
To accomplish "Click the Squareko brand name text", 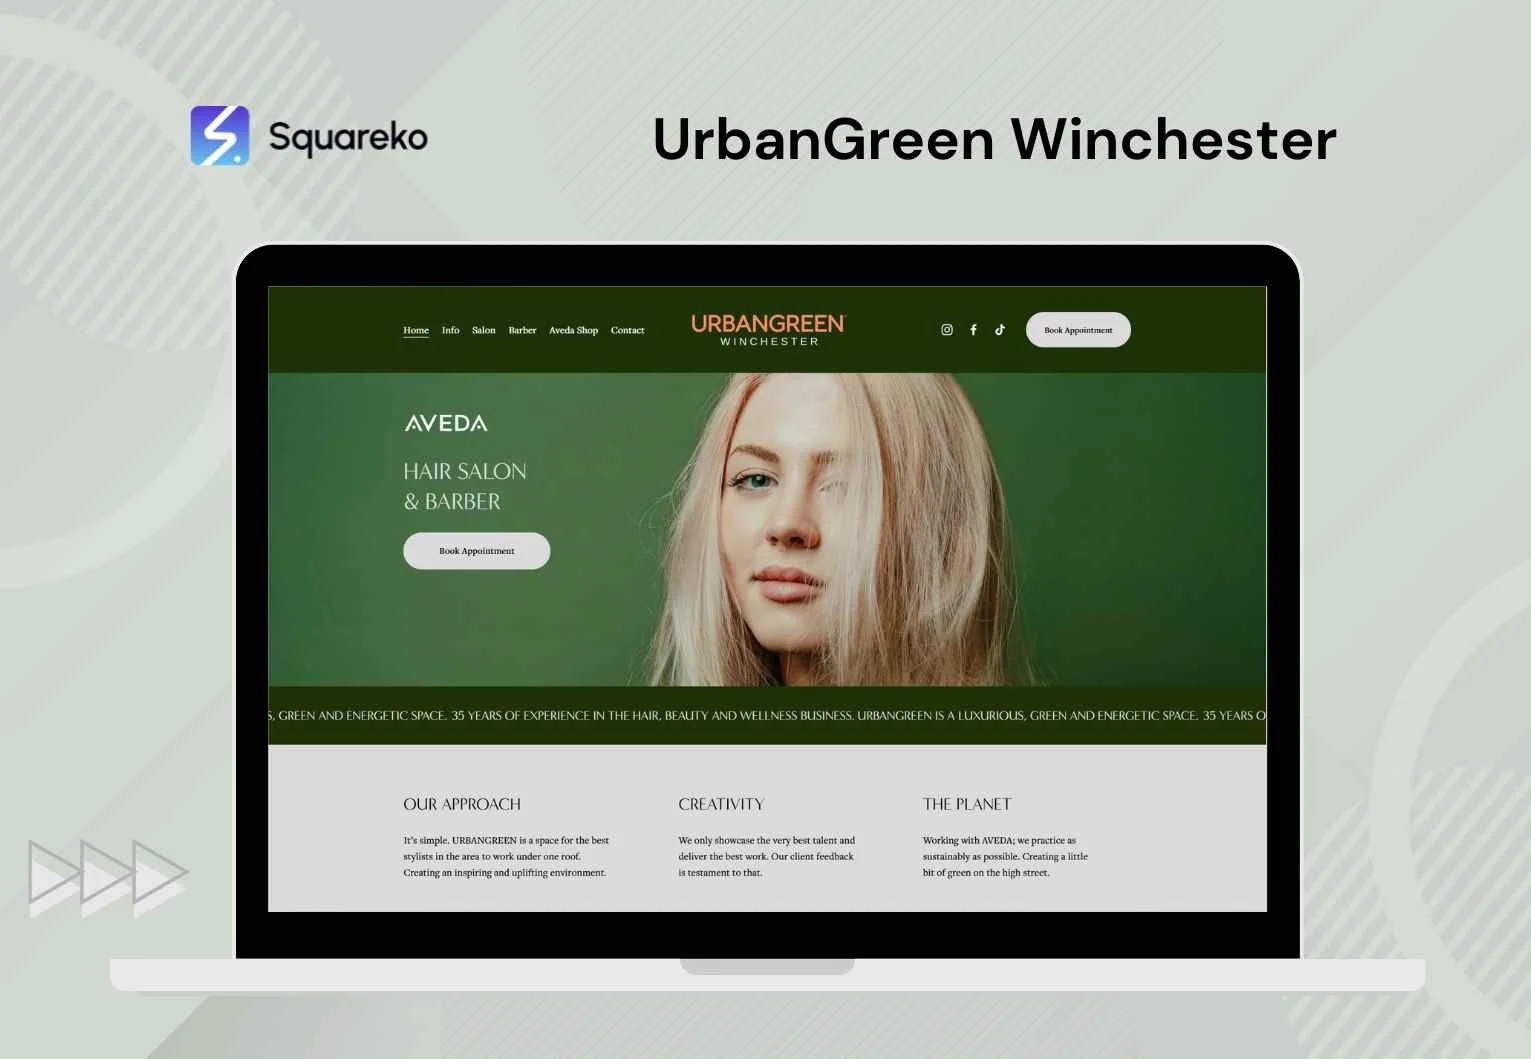I will pos(348,137).
